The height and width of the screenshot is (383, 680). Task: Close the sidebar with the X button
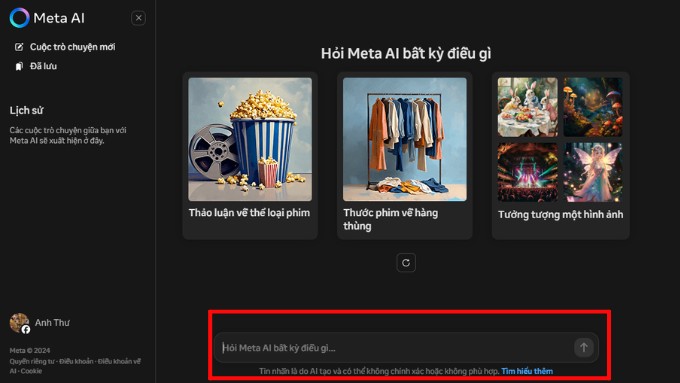[x=138, y=18]
